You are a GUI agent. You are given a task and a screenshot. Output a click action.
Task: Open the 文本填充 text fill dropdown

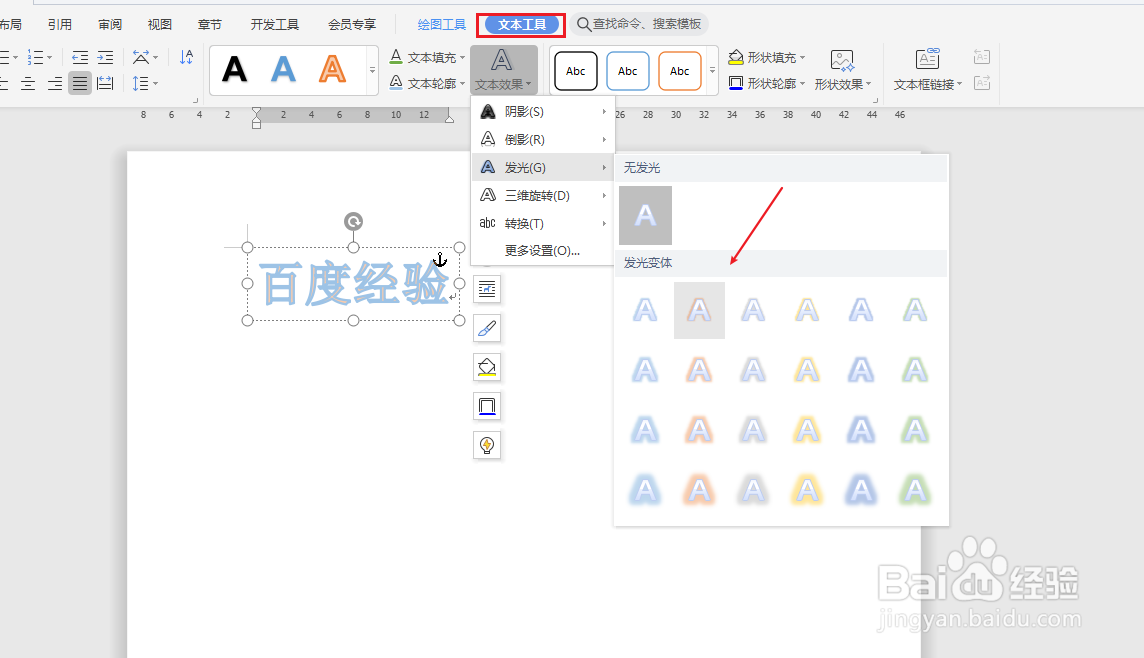click(x=427, y=57)
